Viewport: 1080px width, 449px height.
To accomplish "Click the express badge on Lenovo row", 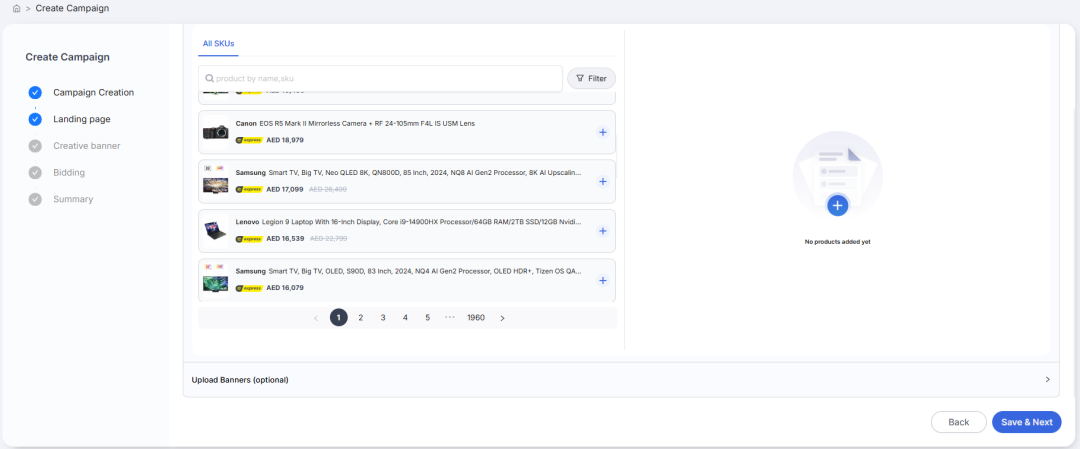I will 249,239.
